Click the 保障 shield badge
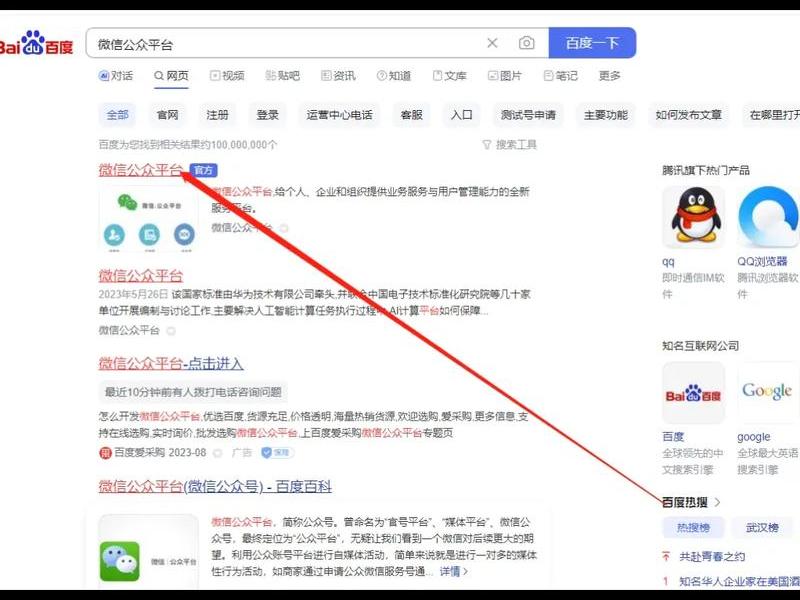This screenshot has width=800, height=600. coord(277,453)
